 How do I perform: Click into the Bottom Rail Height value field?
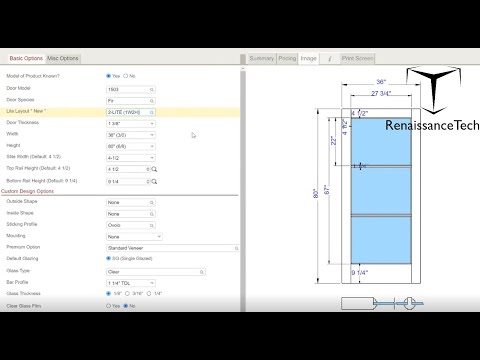pyautogui.click(x=126, y=182)
